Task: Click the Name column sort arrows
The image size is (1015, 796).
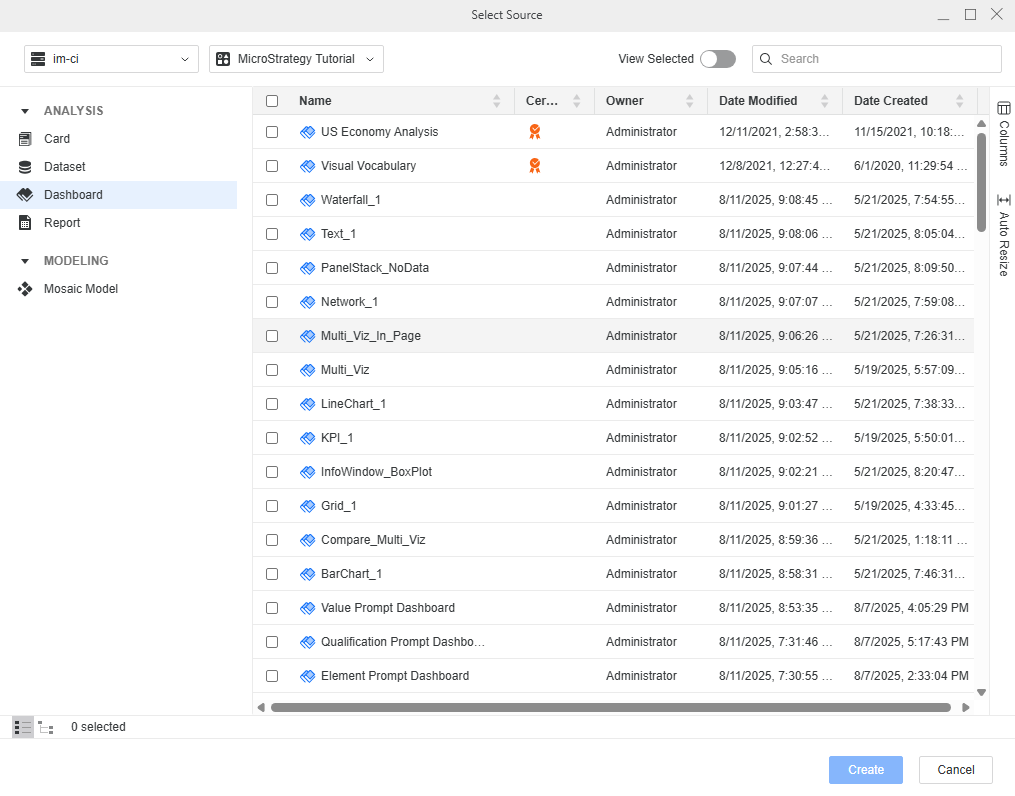Action: click(x=497, y=101)
